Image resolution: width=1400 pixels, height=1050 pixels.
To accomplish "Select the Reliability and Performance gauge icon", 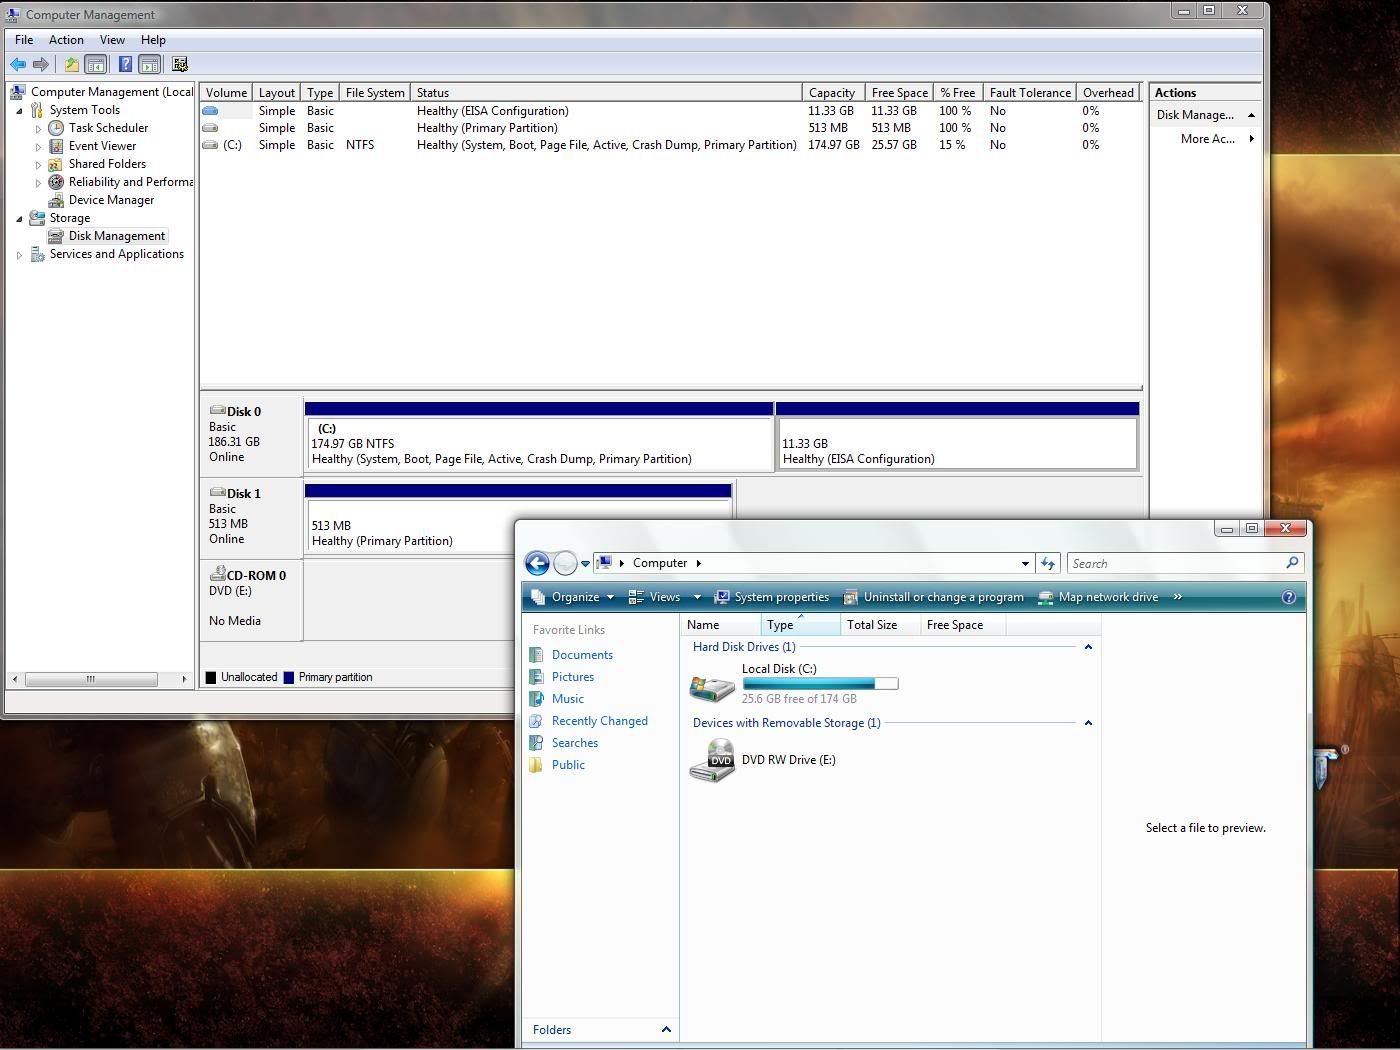I will tap(56, 182).
